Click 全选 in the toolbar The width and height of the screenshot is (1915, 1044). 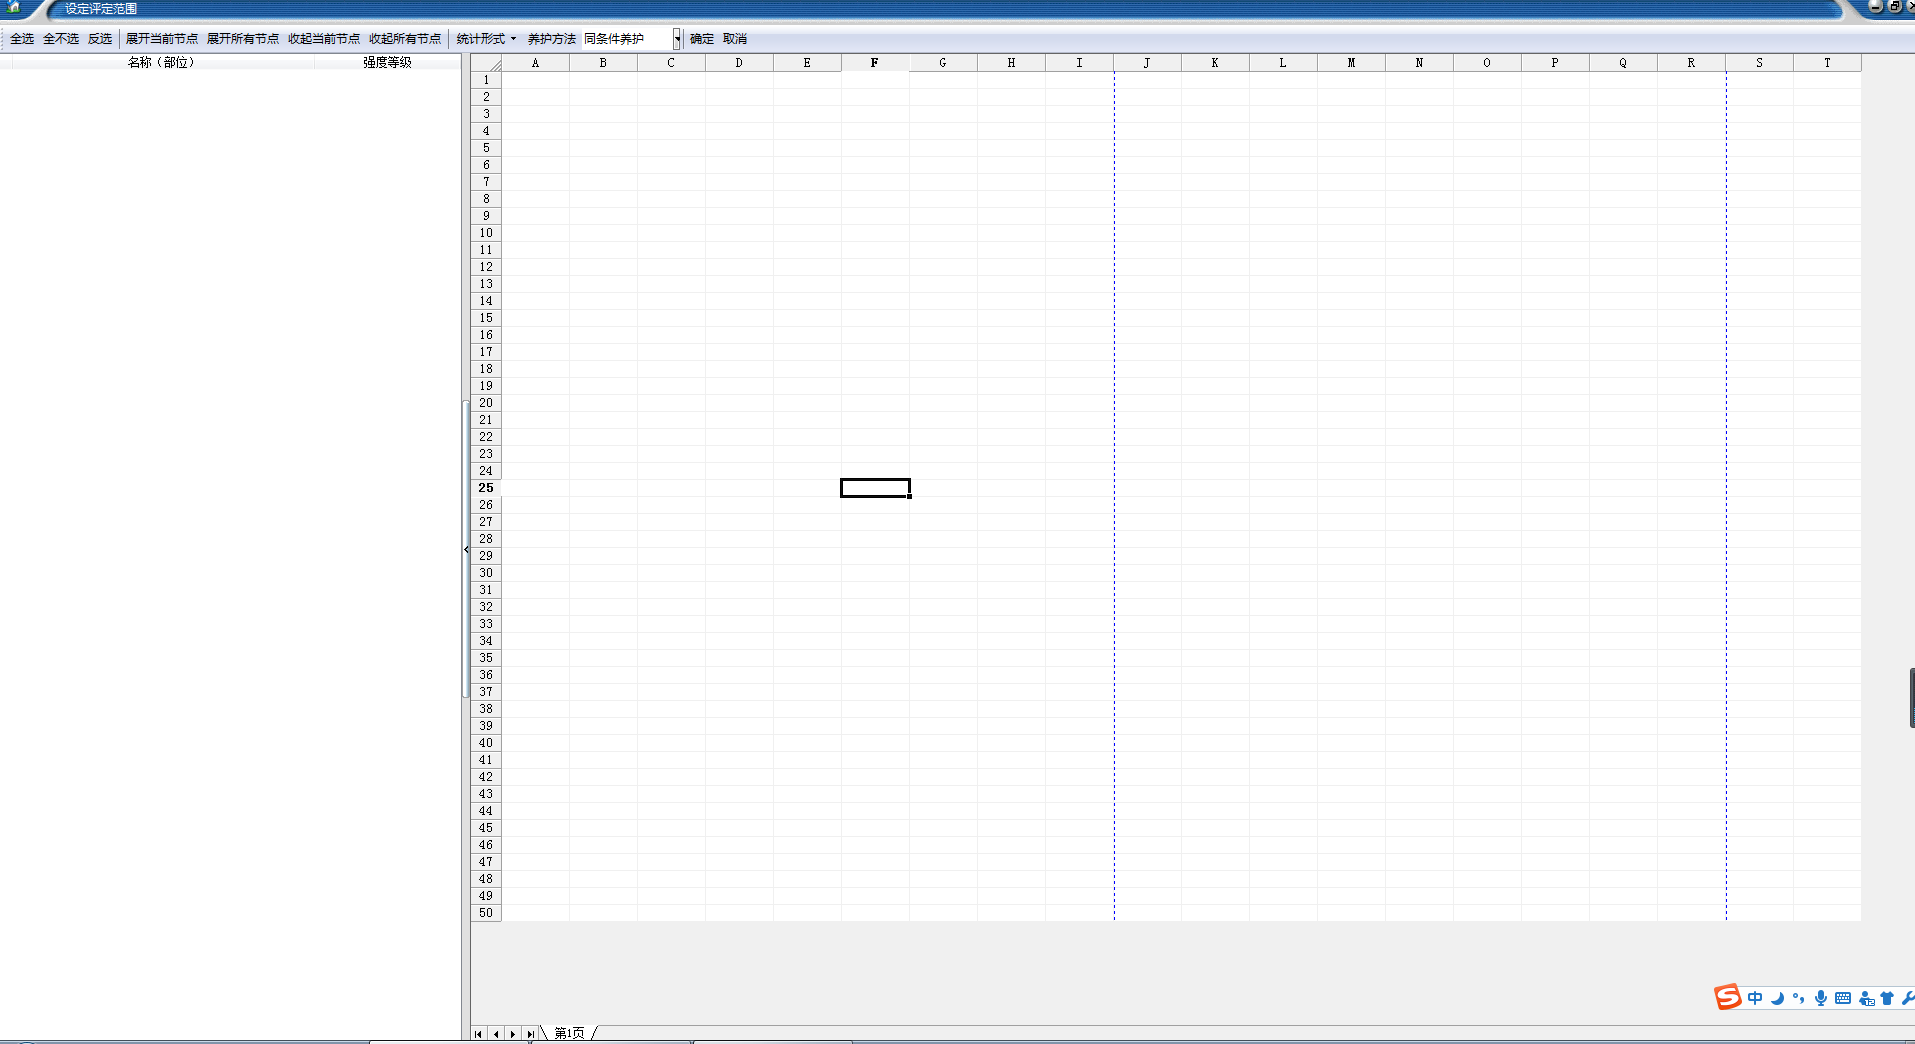22,39
